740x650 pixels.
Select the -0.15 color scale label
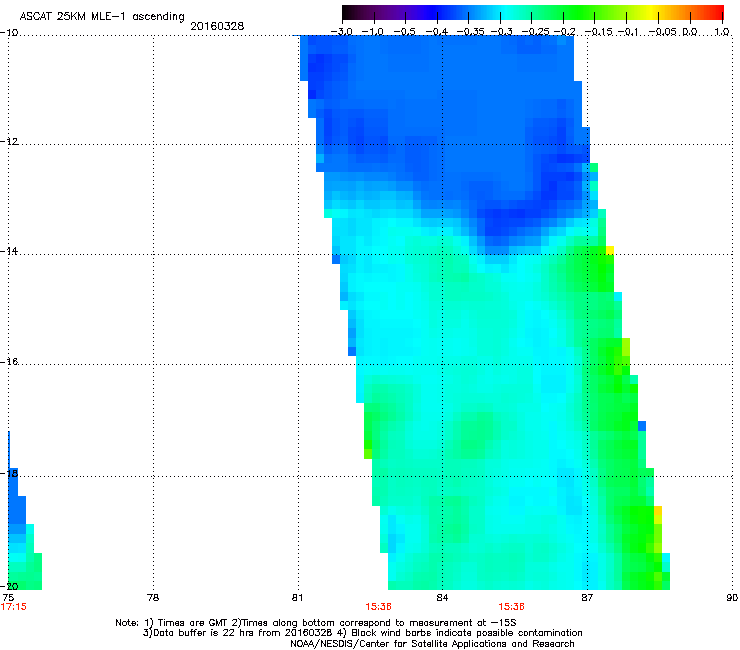598,32
